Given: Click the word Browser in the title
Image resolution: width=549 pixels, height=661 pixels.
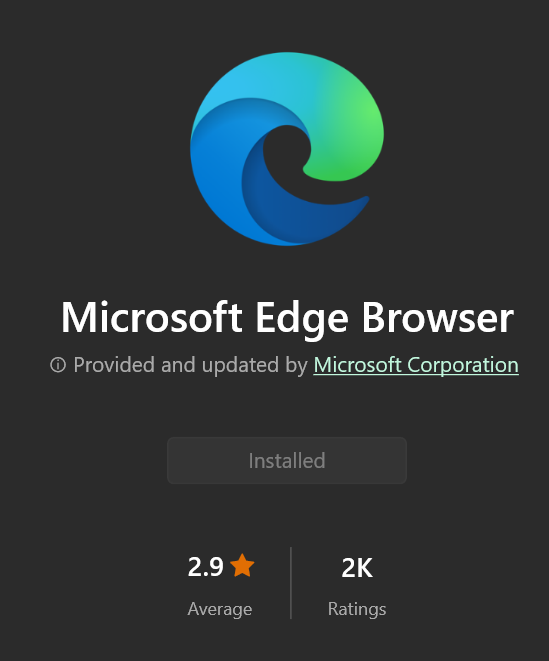Looking at the screenshot, I should [438, 318].
